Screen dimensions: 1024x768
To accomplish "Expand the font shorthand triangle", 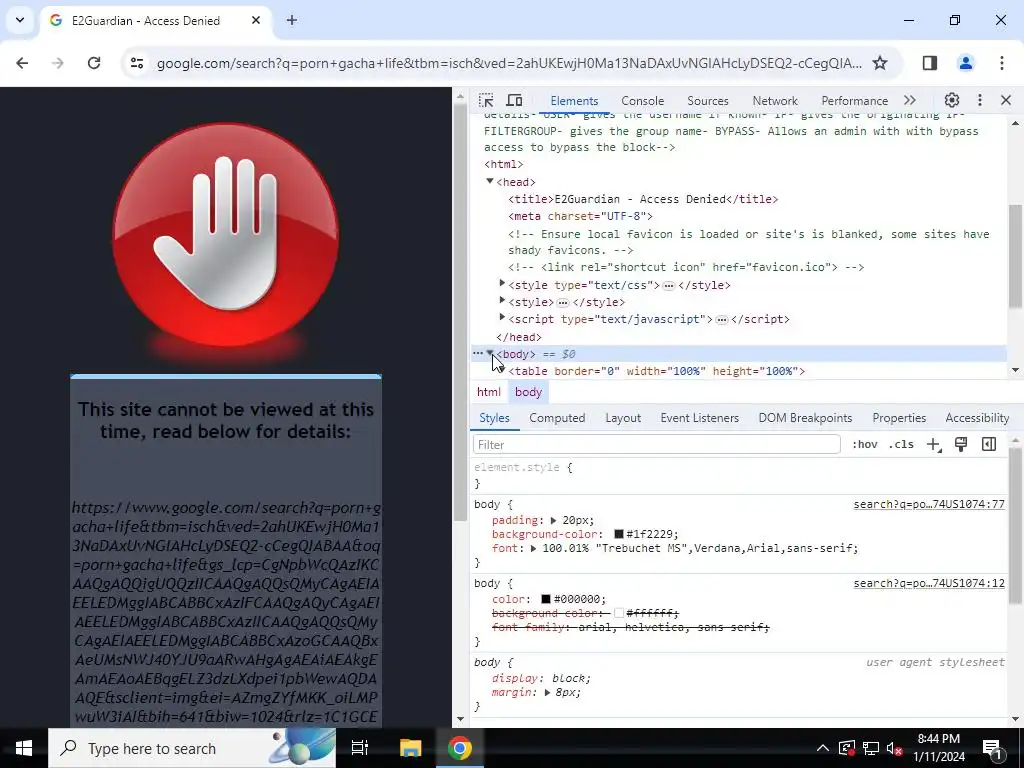I will pos(534,549).
